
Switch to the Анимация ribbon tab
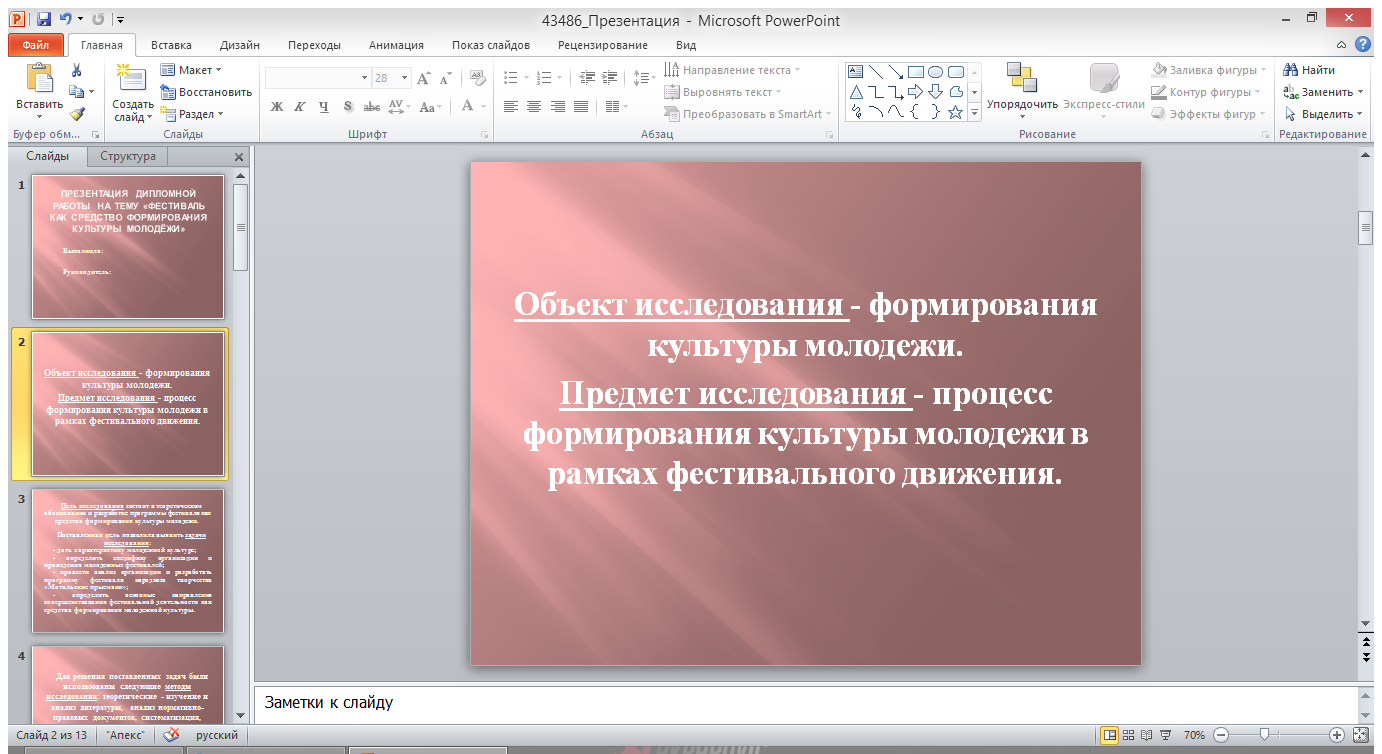coord(396,45)
